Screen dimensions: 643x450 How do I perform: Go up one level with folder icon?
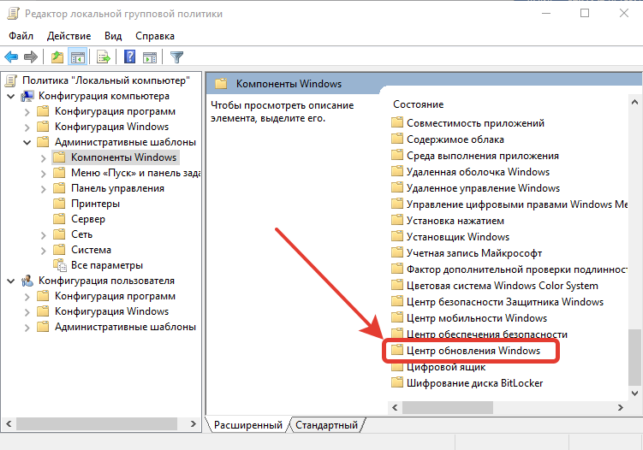57,57
